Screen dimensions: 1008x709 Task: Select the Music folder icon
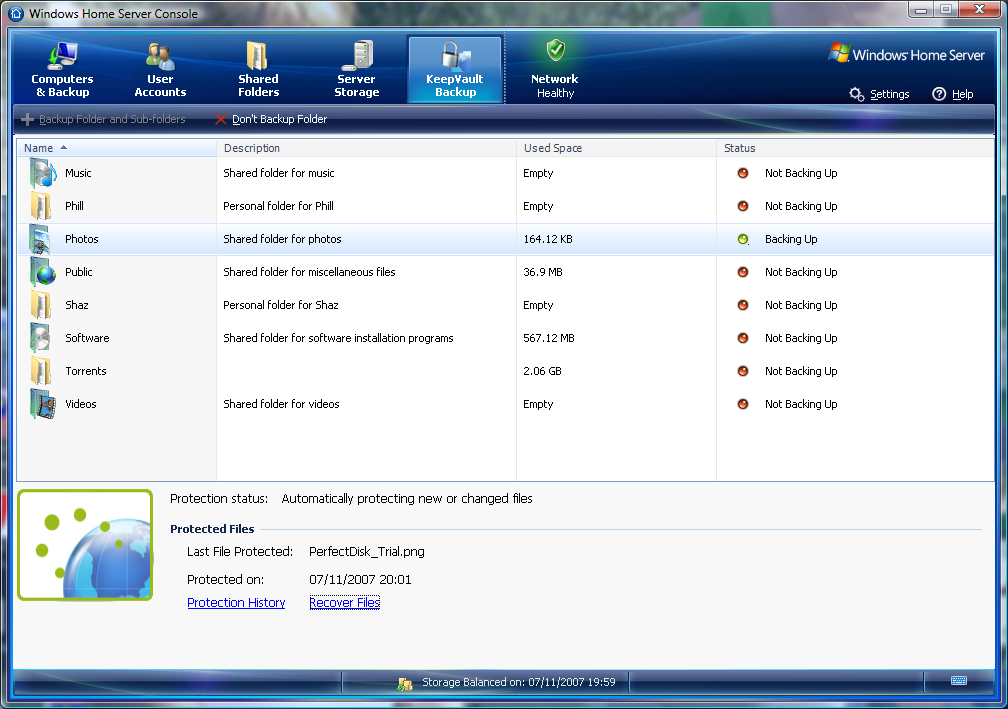[42, 174]
